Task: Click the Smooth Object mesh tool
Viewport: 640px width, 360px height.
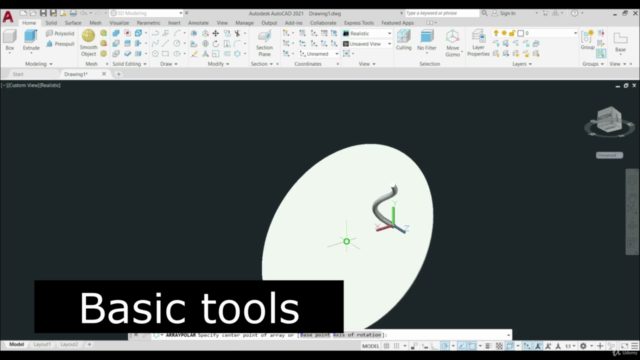Action: click(x=88, y=42)
